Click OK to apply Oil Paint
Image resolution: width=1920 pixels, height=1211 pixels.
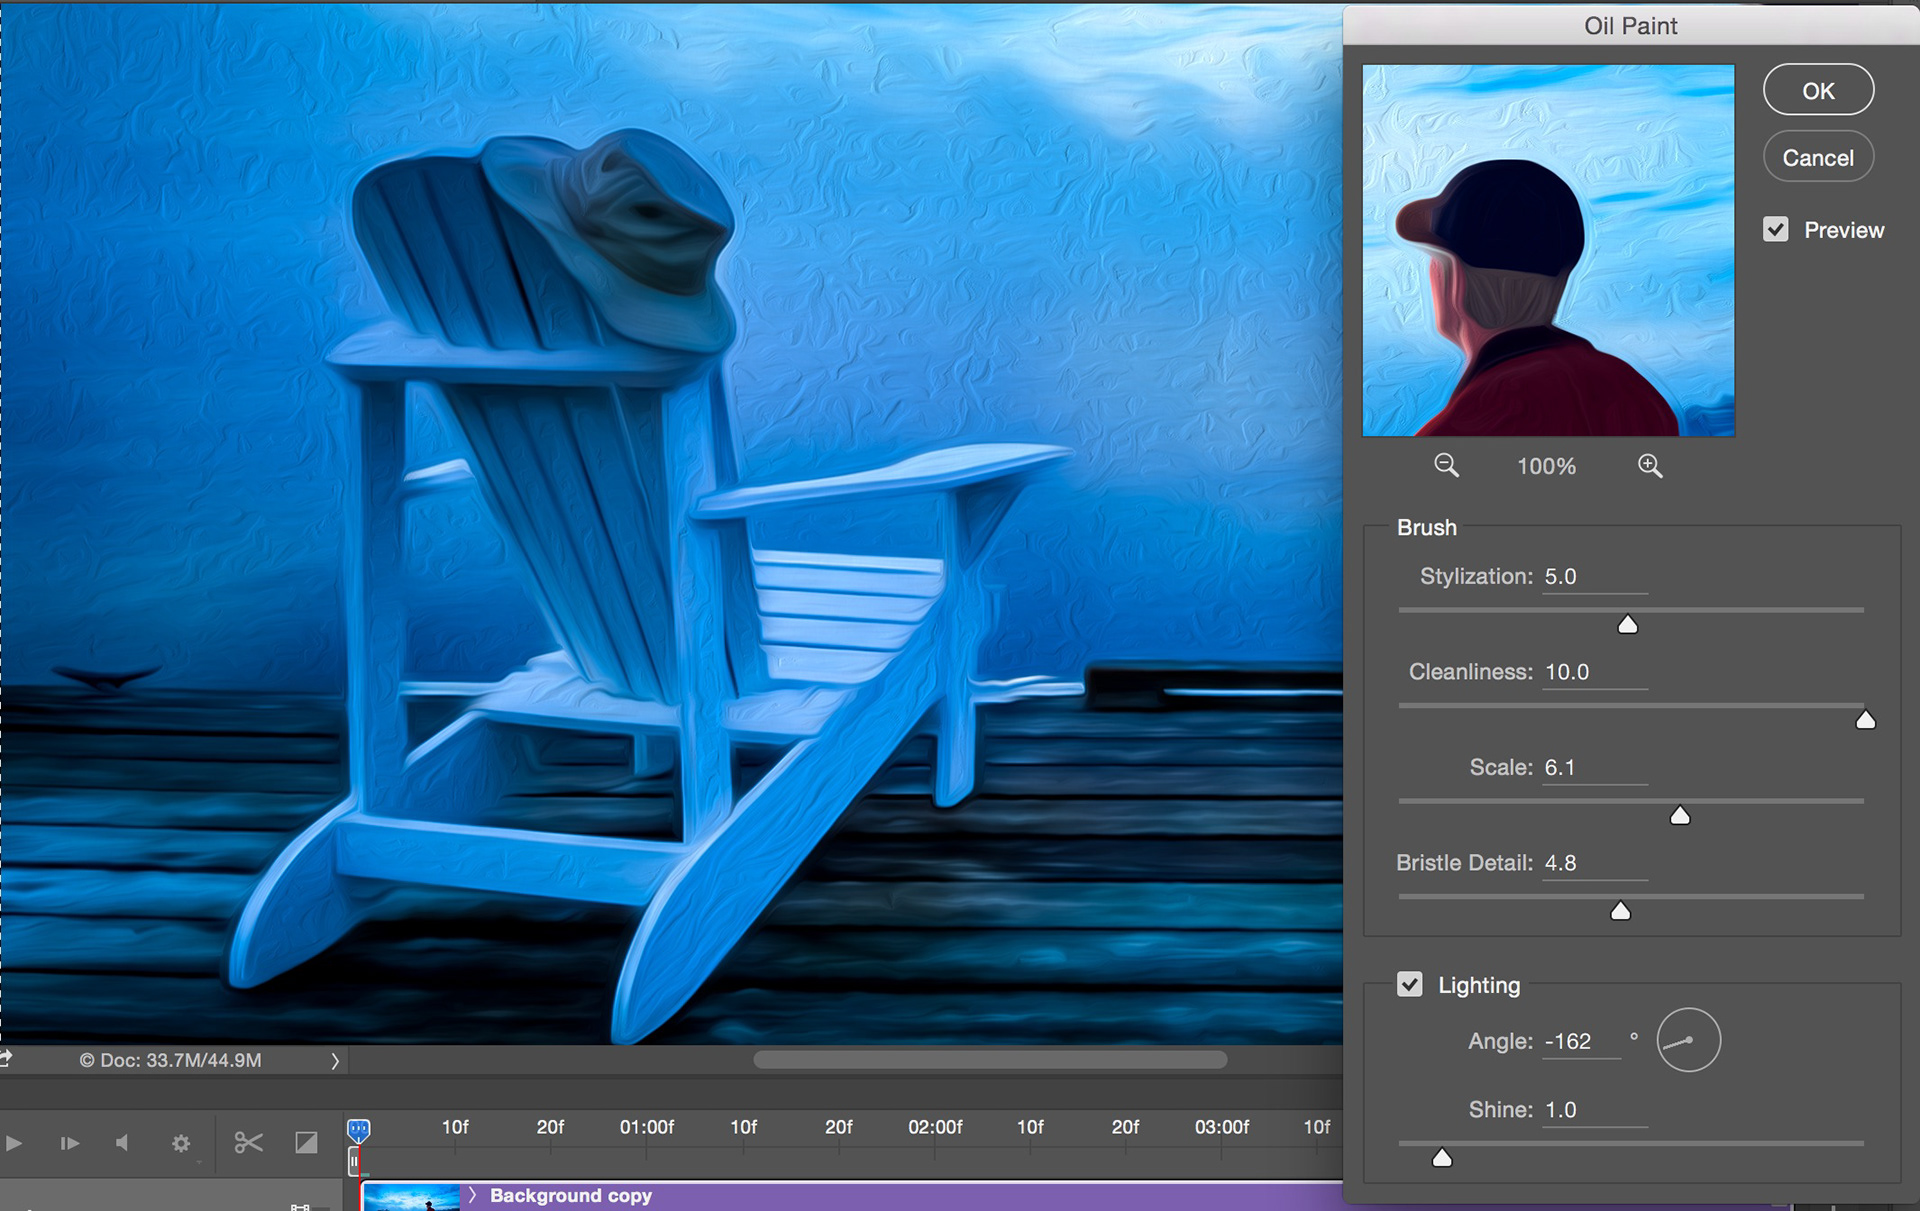tap(1817, 90)
